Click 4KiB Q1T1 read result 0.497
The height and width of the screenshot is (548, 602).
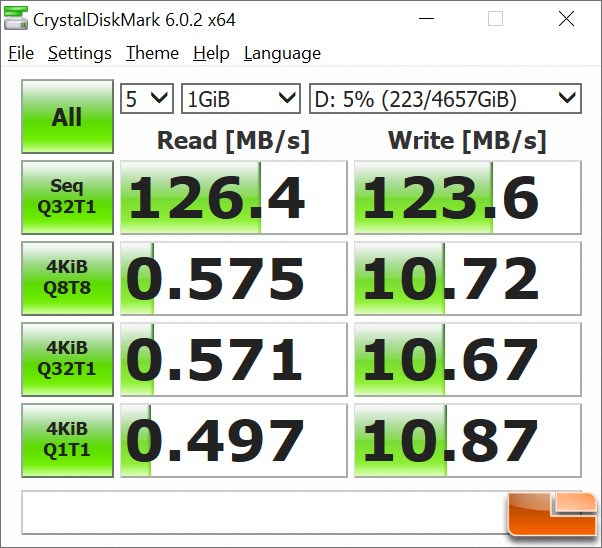[x=234, y=440]
